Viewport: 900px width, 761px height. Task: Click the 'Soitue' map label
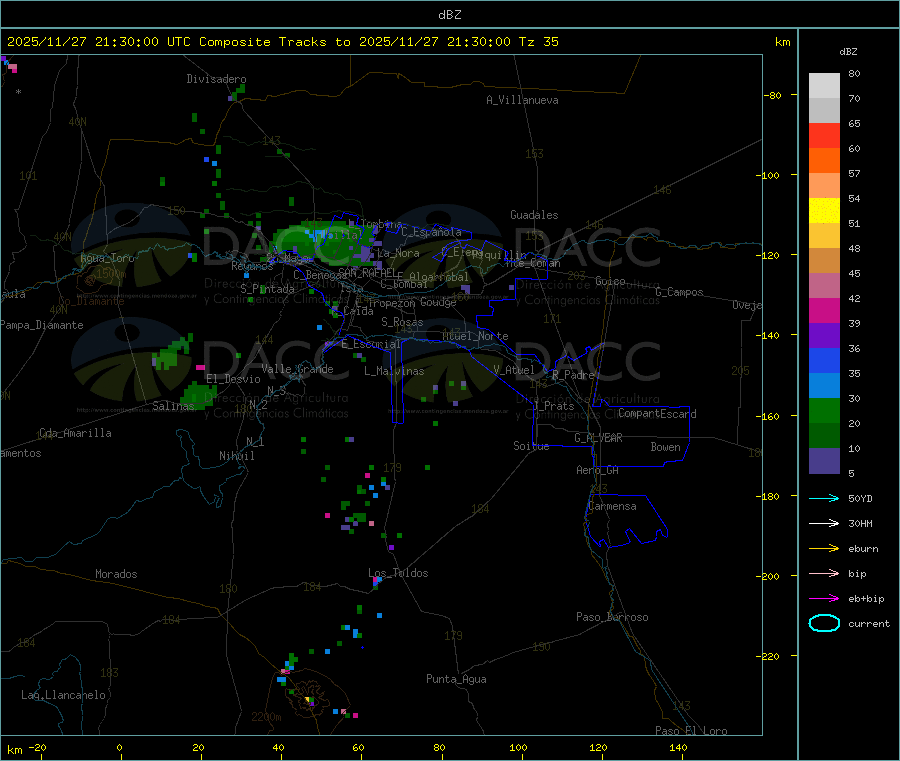tap(531, 446)
